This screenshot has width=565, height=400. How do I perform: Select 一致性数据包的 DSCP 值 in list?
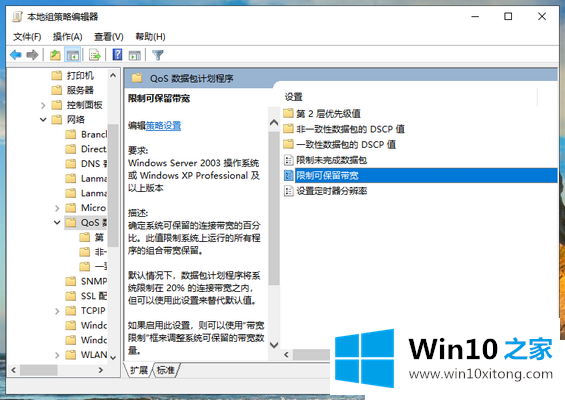point(346,144)
